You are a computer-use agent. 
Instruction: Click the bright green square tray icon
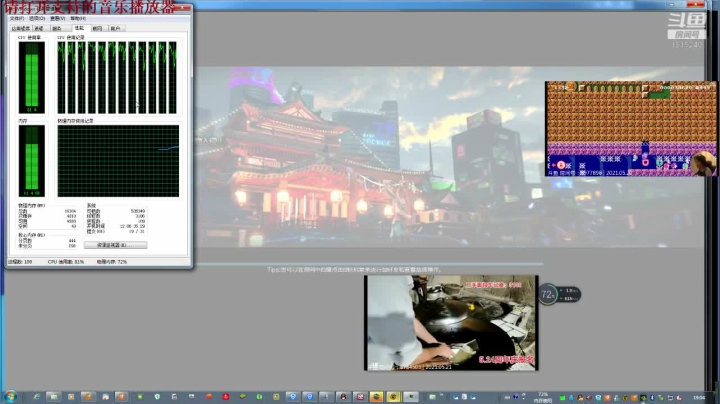(562, 398)
